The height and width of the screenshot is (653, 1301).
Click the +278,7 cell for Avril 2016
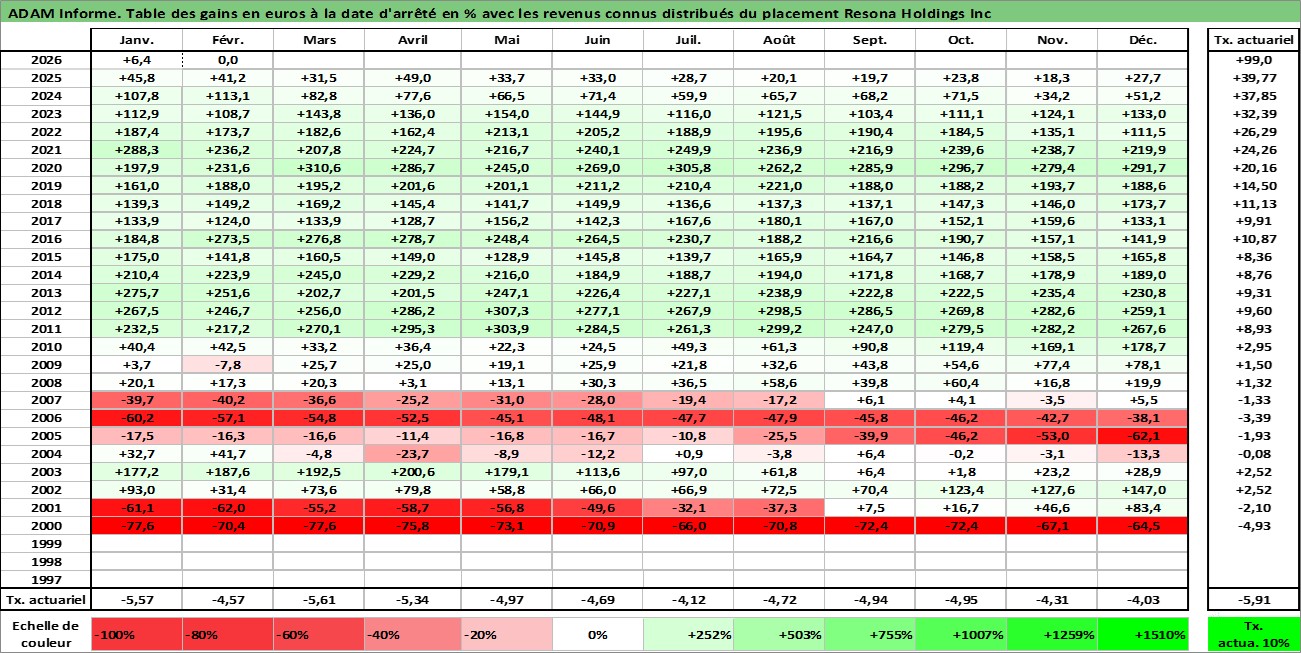(x=412, y=239)
